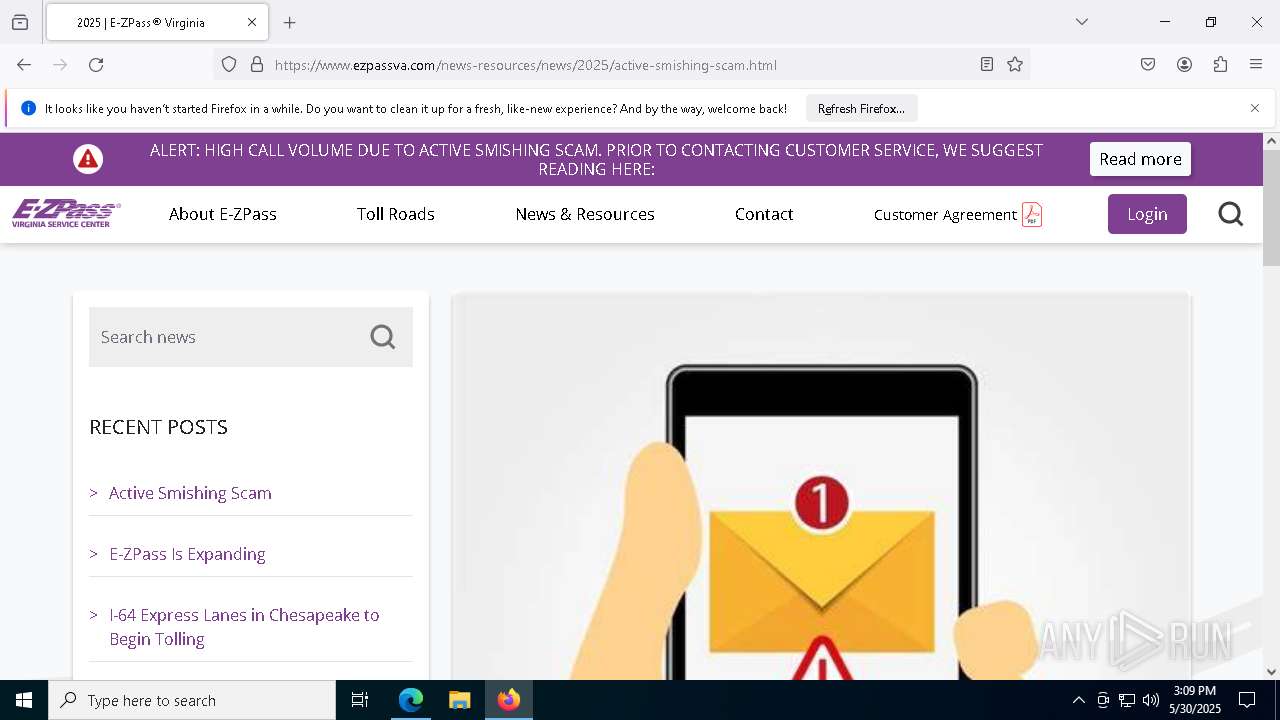Close the E-ZPass Virginia tab

252,22
